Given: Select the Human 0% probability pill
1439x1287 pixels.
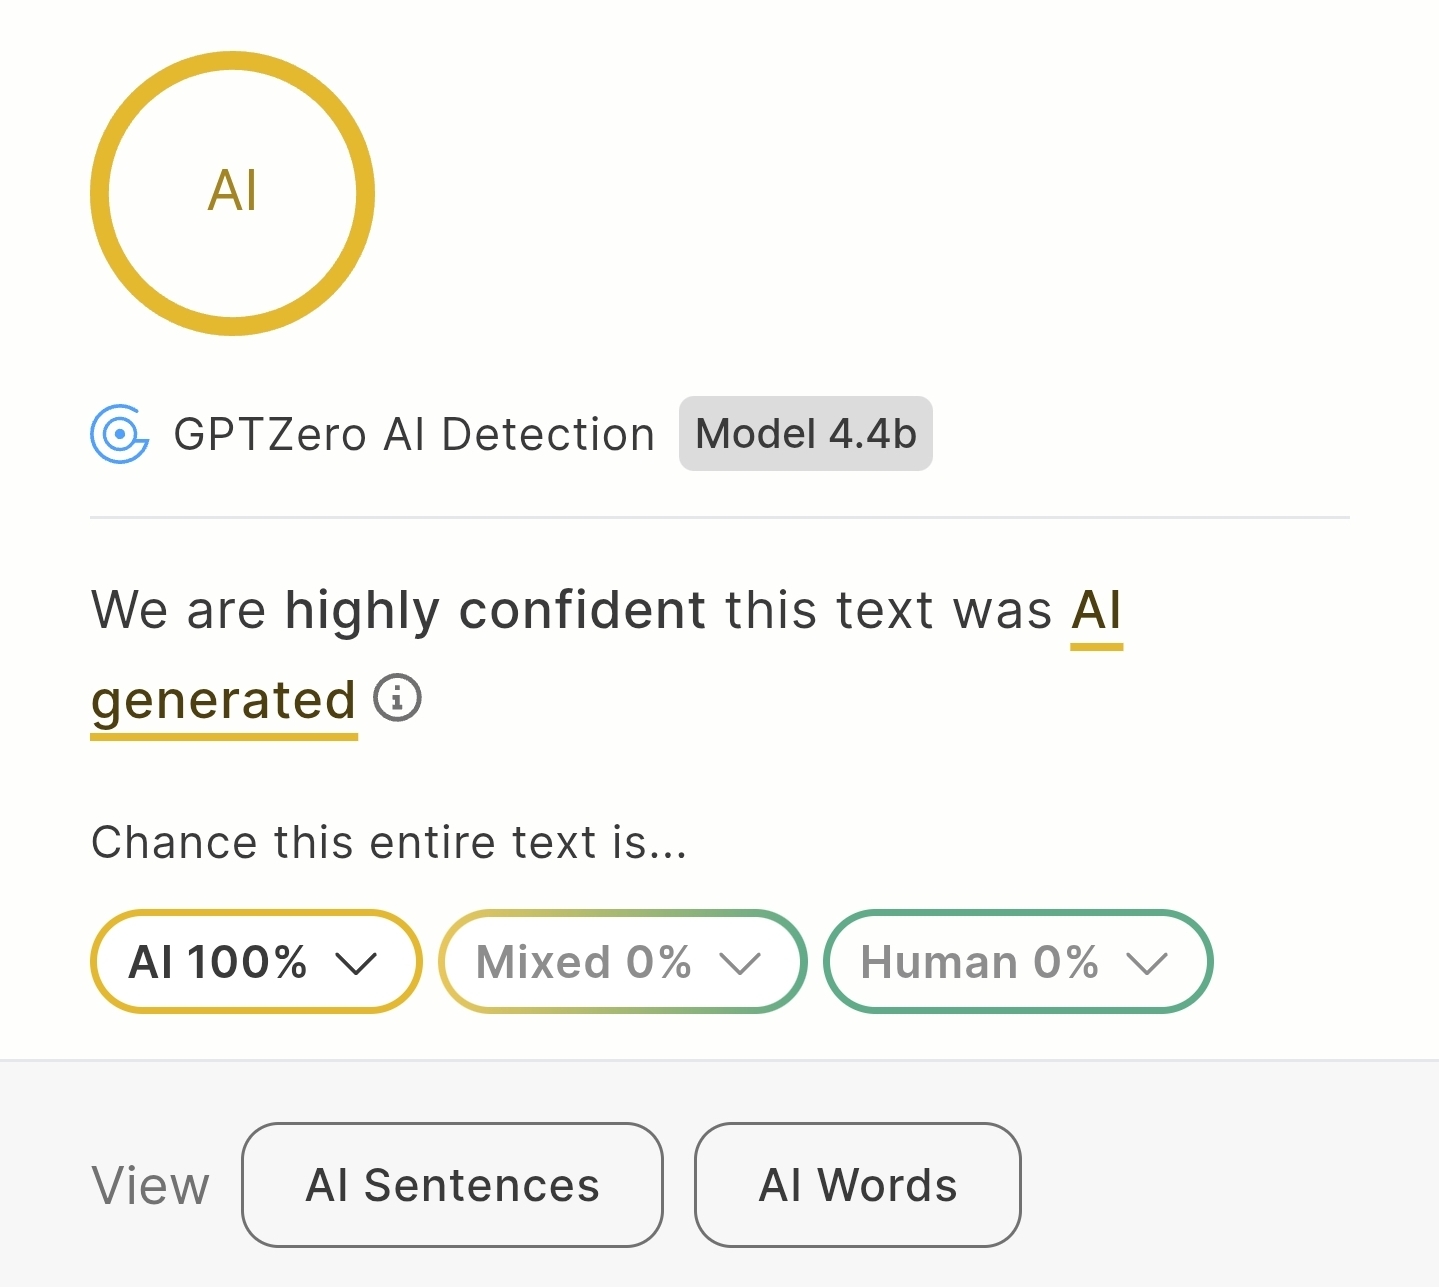Looking at the screenshot, I should pyautogui.click(x=980, y=962).
